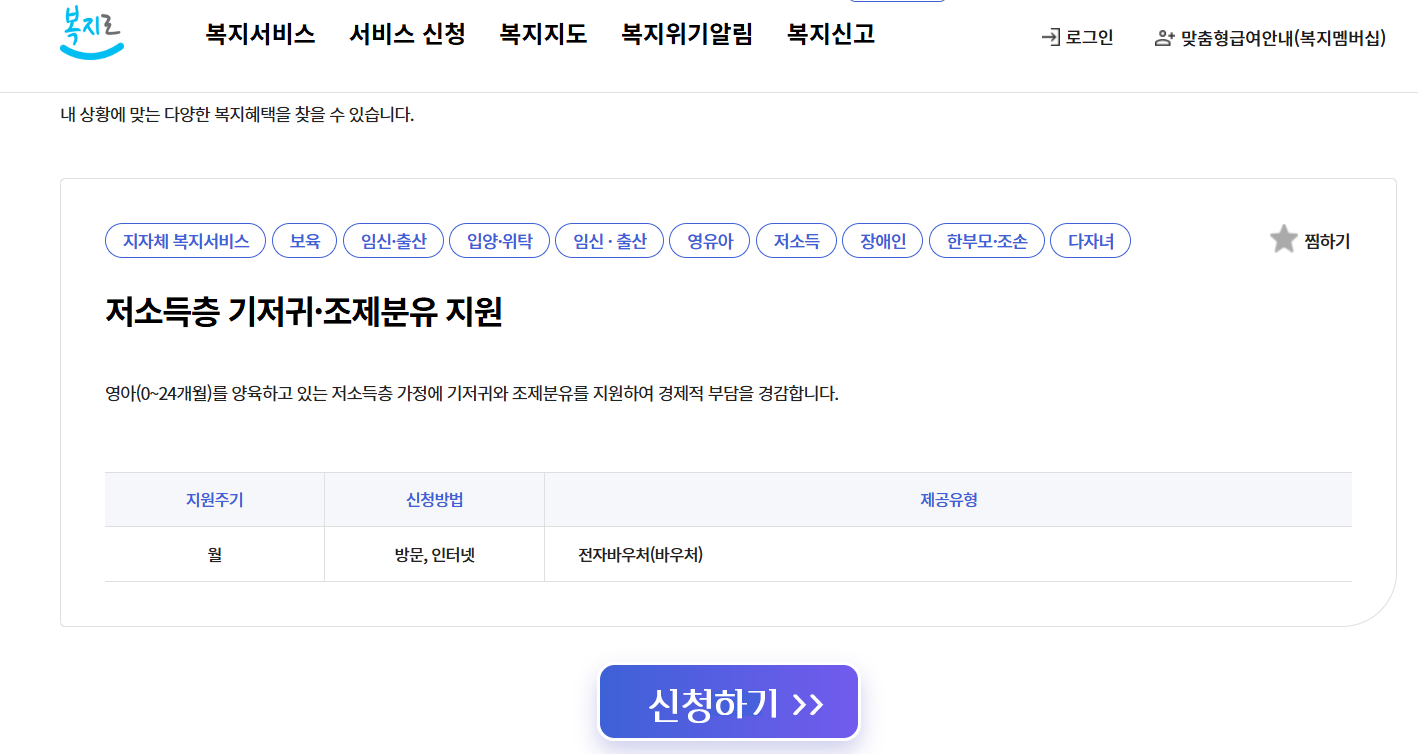Select the 찜하기 favorite star
The width and height of the screenshot is (1418, 754).
[1283, 239]
